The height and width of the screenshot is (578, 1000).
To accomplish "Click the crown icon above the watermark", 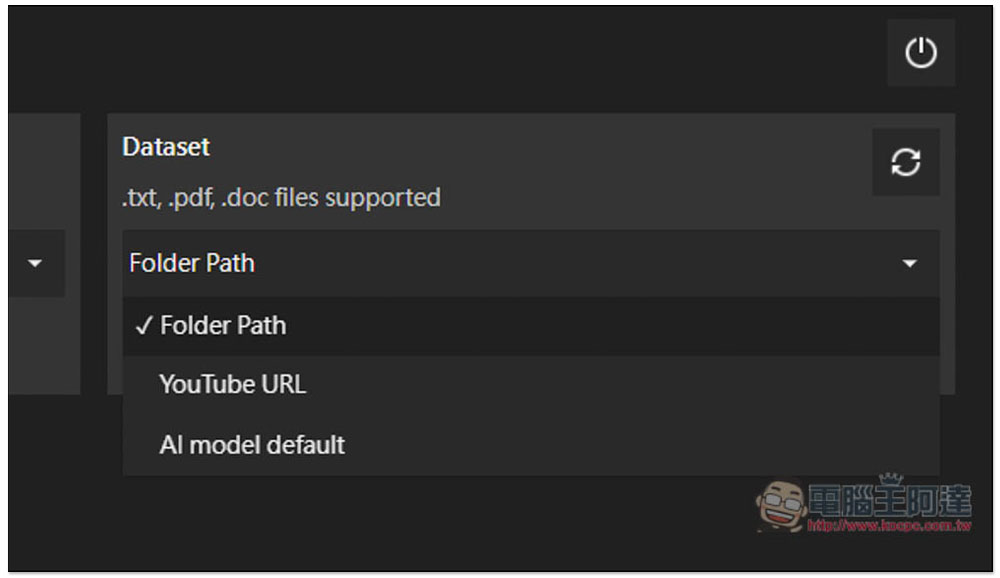I will pyautogui.click(x=890, y=479).
